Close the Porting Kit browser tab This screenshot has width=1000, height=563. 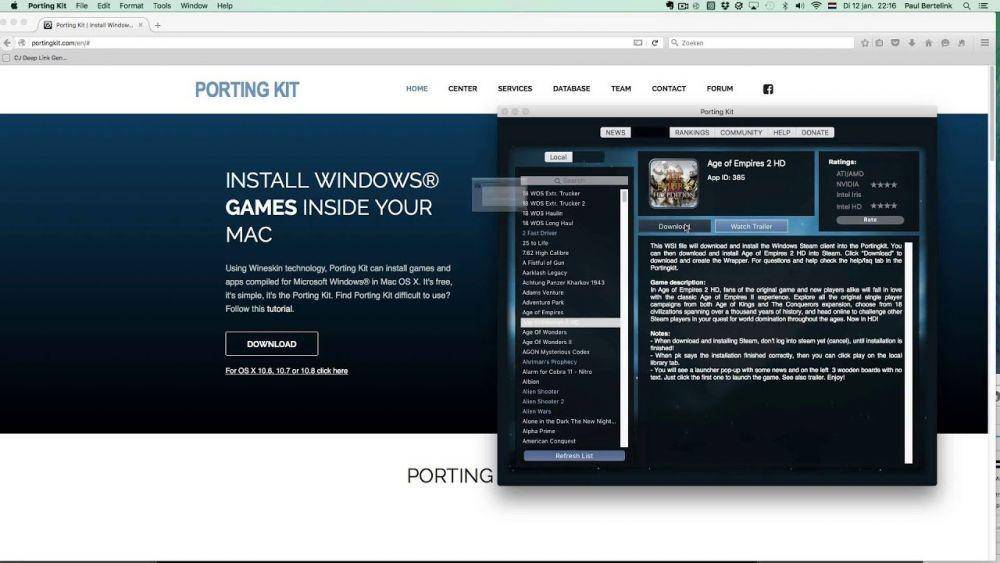pos(141,25)
